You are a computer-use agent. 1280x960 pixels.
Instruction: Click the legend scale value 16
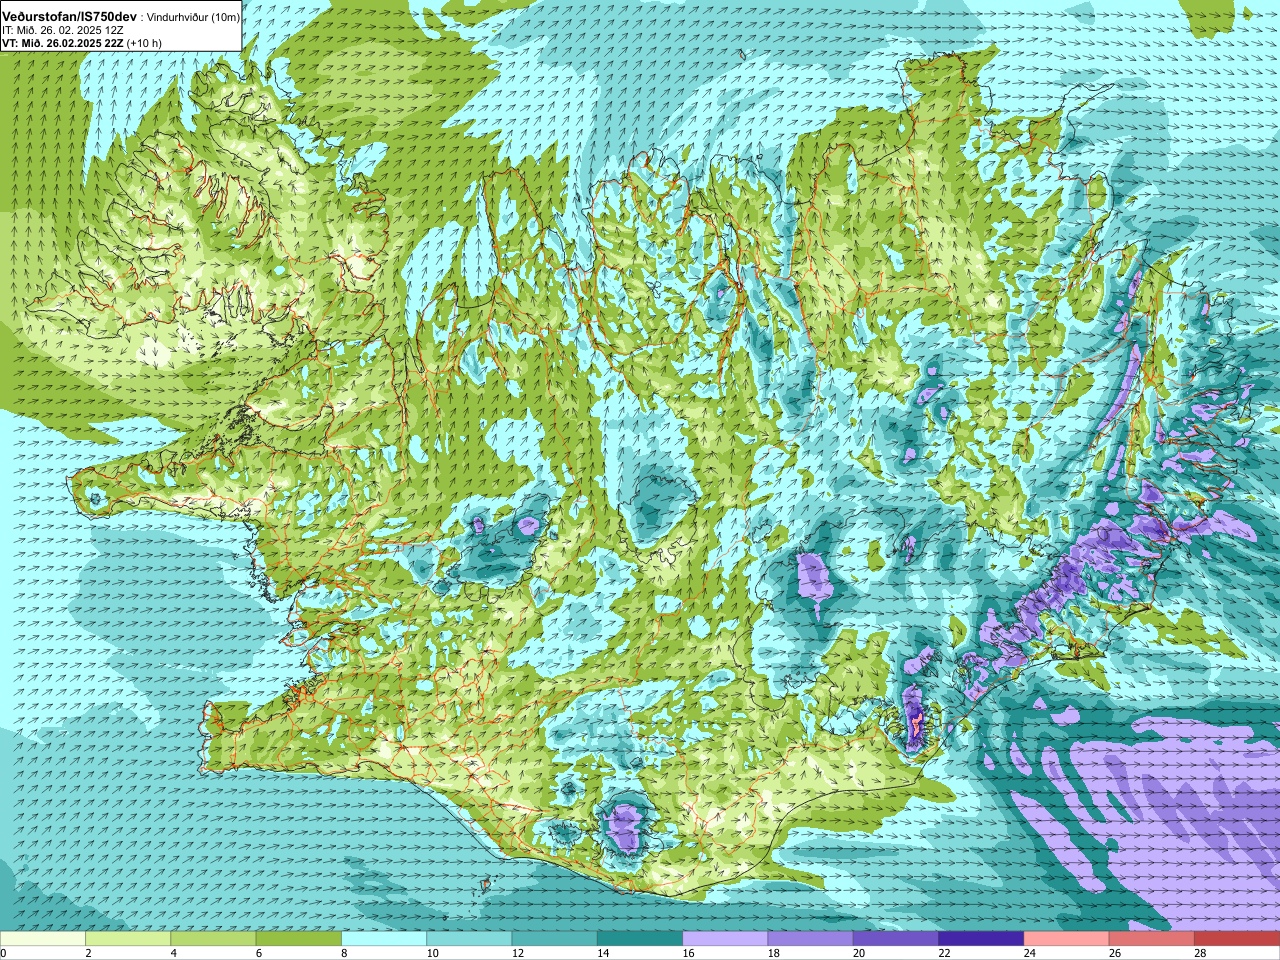[x=689, y=953]
